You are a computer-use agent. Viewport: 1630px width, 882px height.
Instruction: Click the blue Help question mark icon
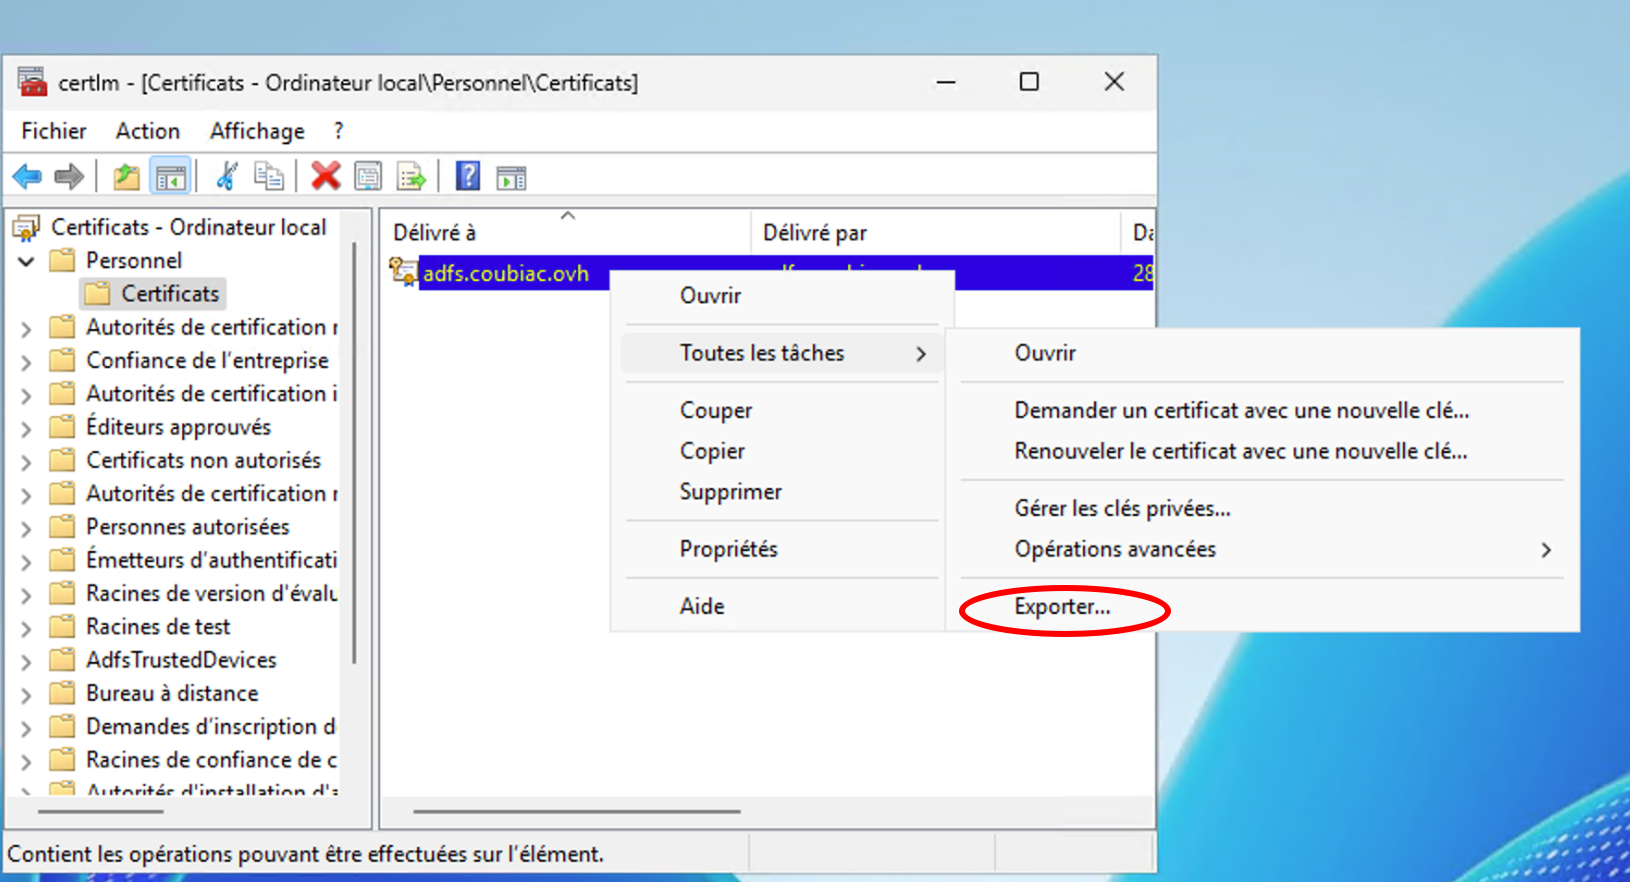click(x=467, y=177)
